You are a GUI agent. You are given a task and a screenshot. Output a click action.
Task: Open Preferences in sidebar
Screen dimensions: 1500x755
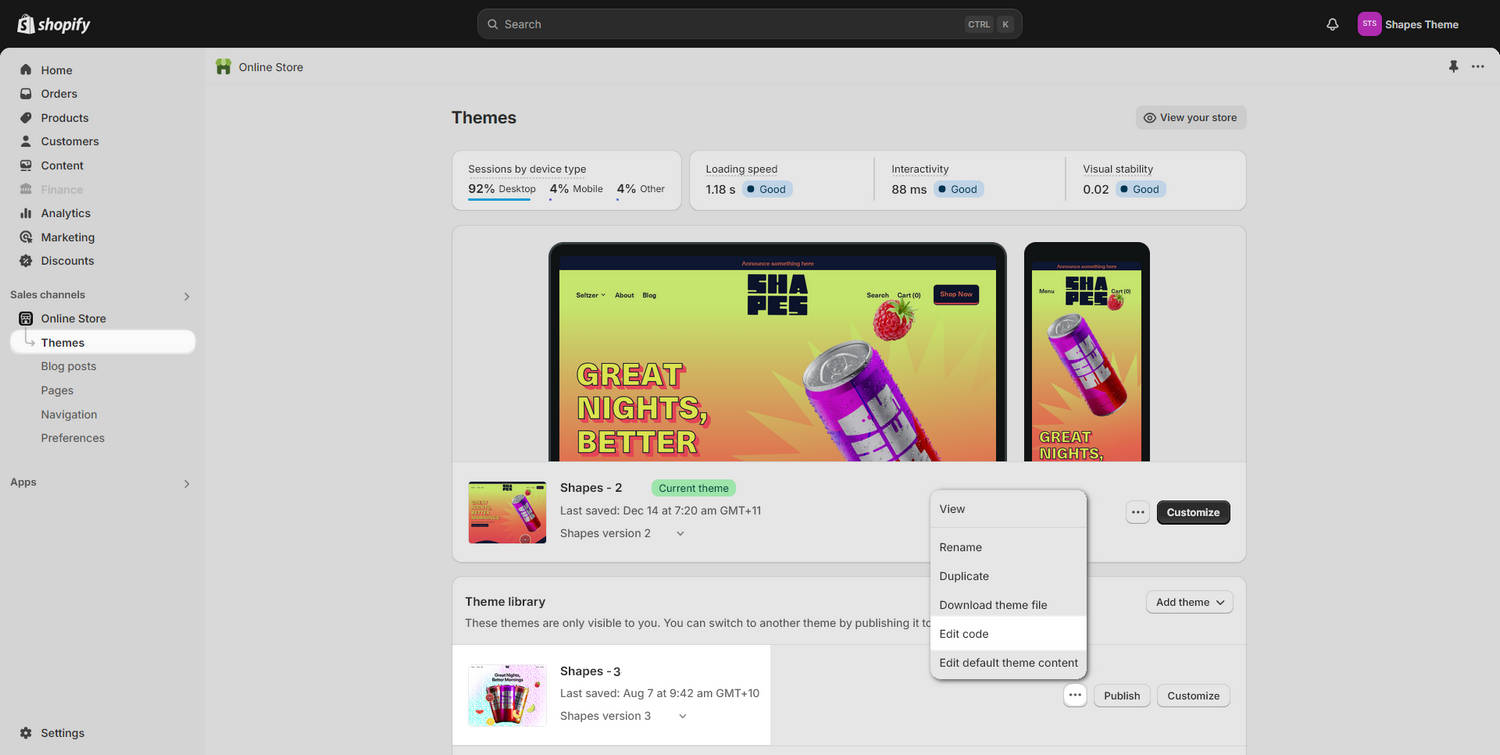coord(72,438)
